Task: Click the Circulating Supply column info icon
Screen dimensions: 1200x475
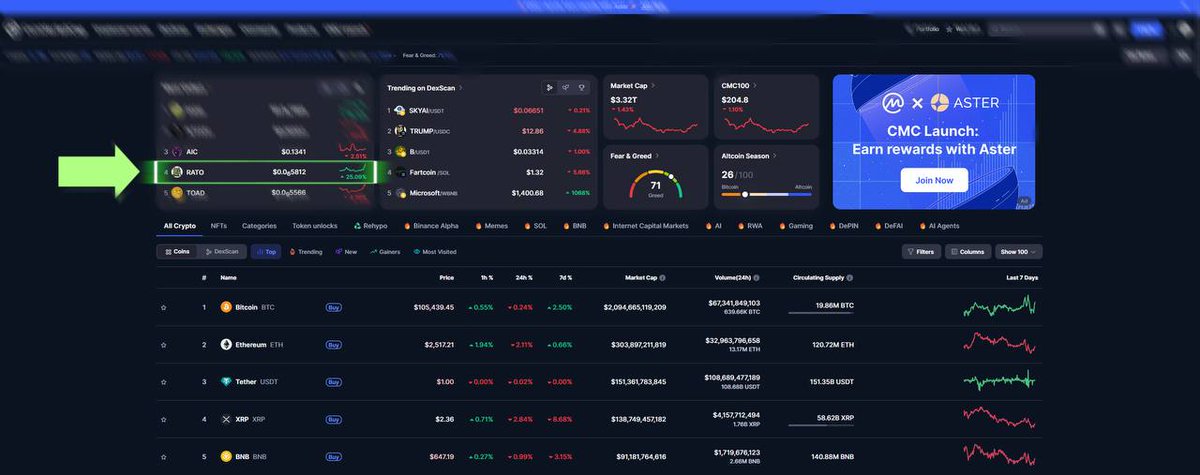Action: pos(852,277)
